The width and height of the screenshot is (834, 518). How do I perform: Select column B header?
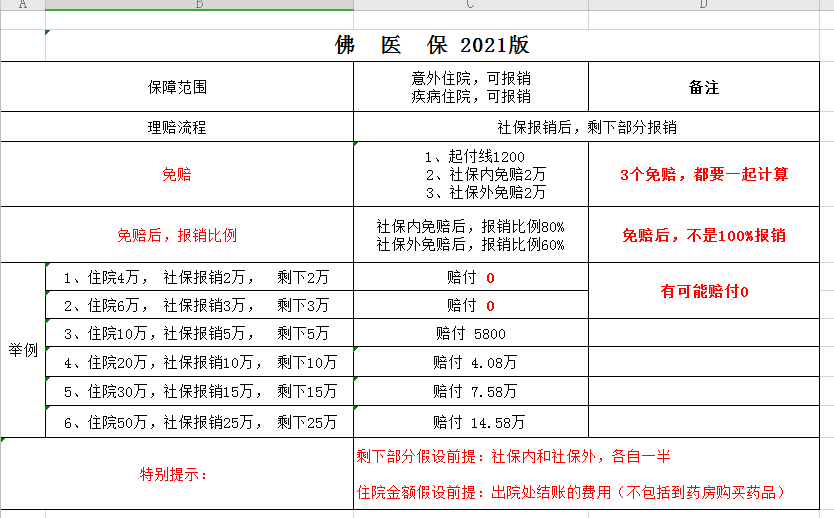(199, 5)
